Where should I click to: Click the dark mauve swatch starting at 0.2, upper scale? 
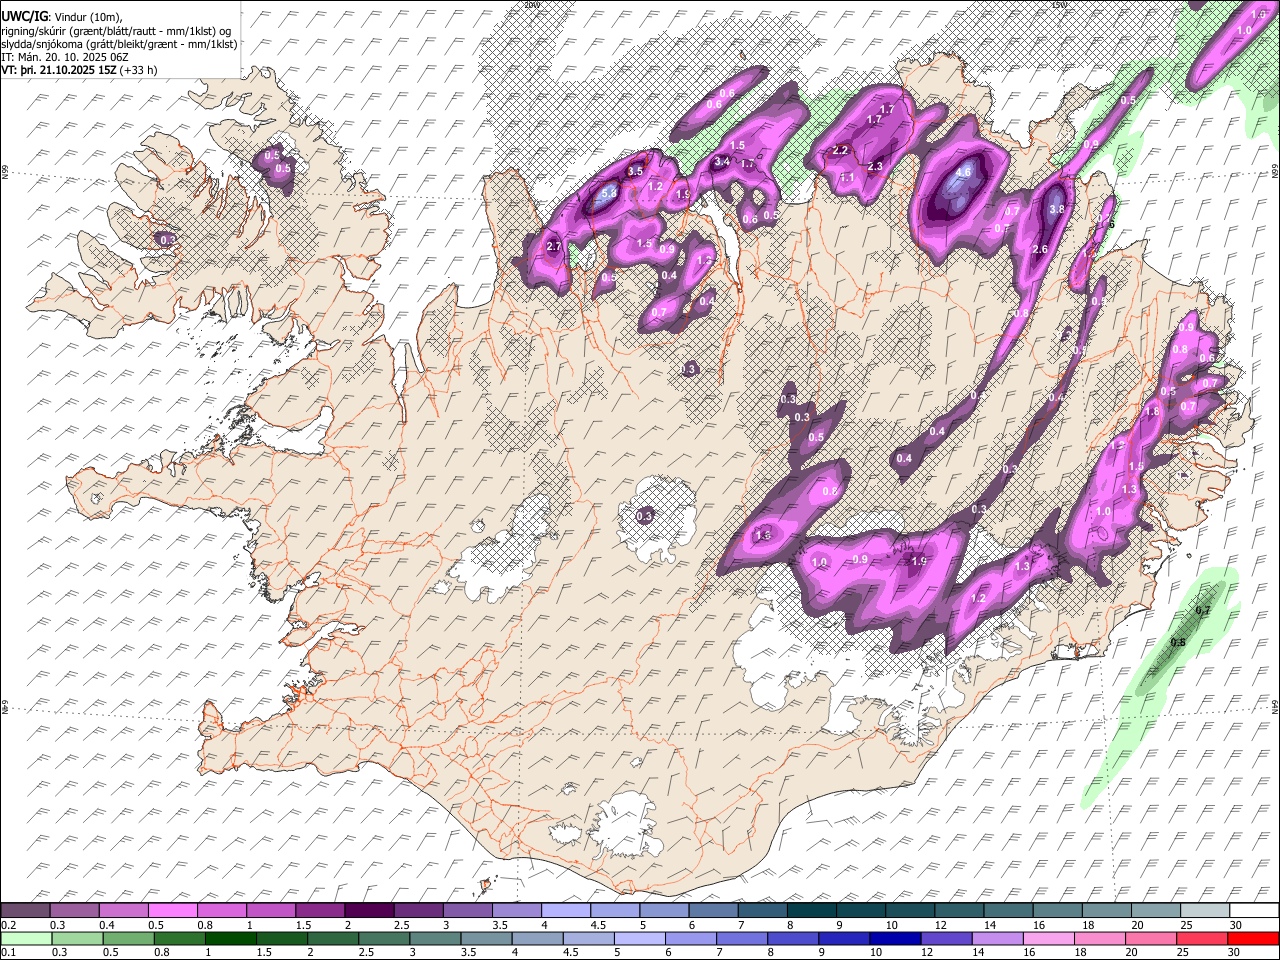pyautogui.click(x=25, y=911)
